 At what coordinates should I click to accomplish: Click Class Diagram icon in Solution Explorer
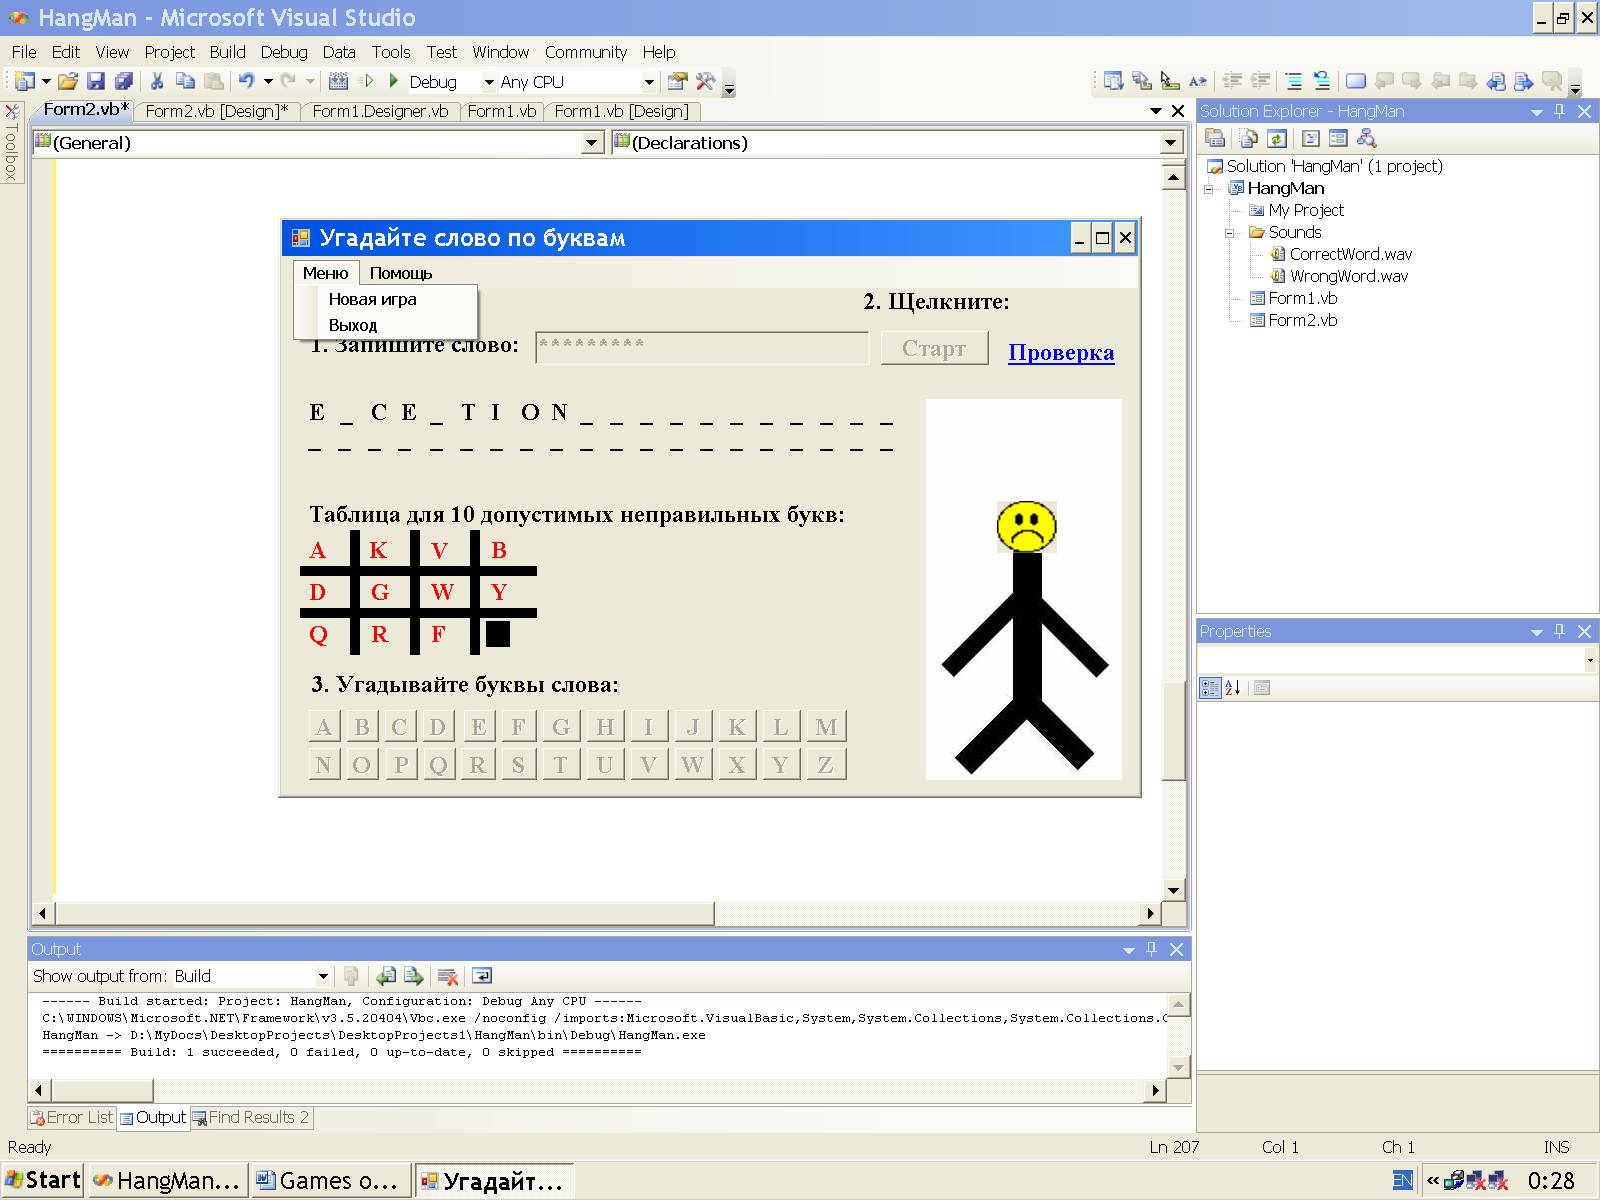coord(1366,139)
